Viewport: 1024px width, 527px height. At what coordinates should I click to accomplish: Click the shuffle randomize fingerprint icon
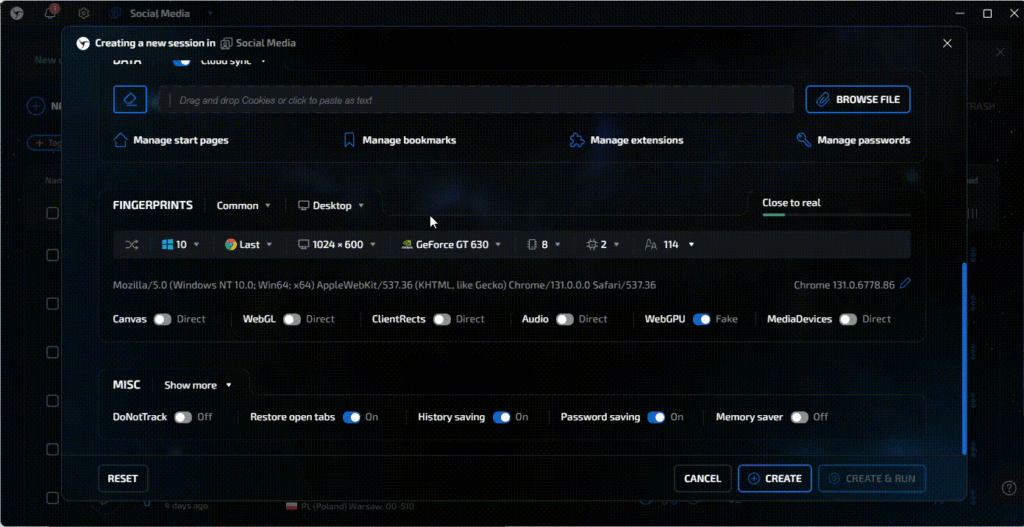click(131, 244)
